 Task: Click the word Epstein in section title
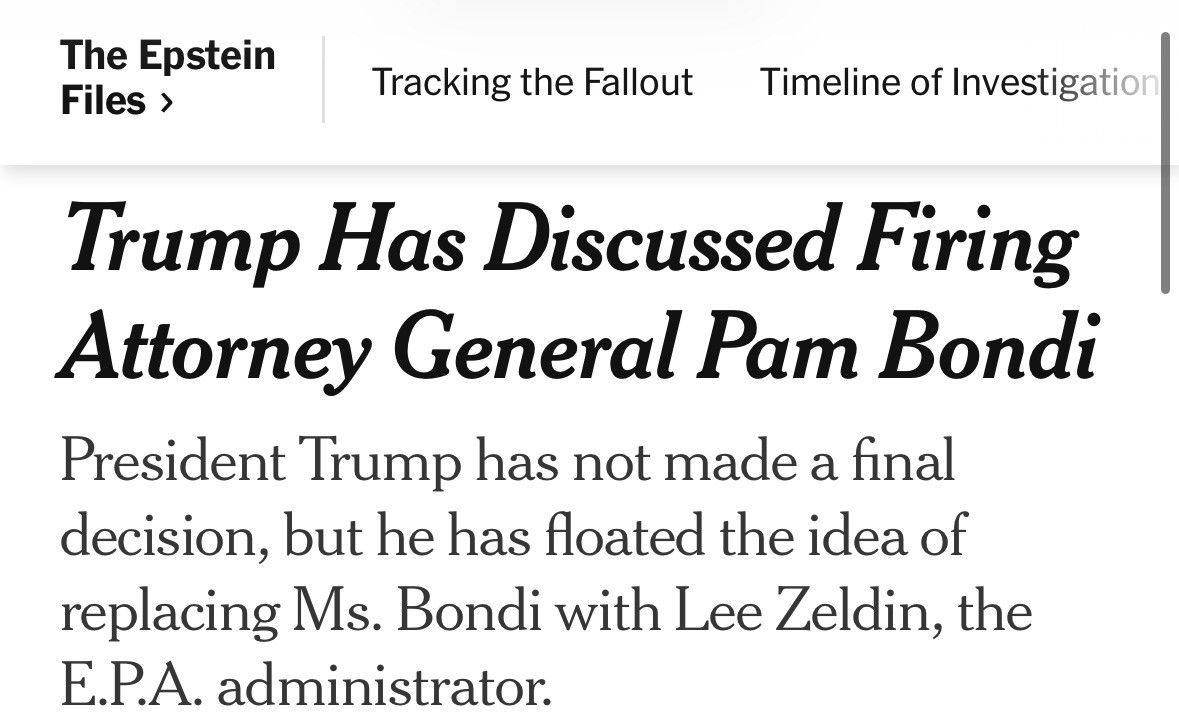click(x=207, y=56)
